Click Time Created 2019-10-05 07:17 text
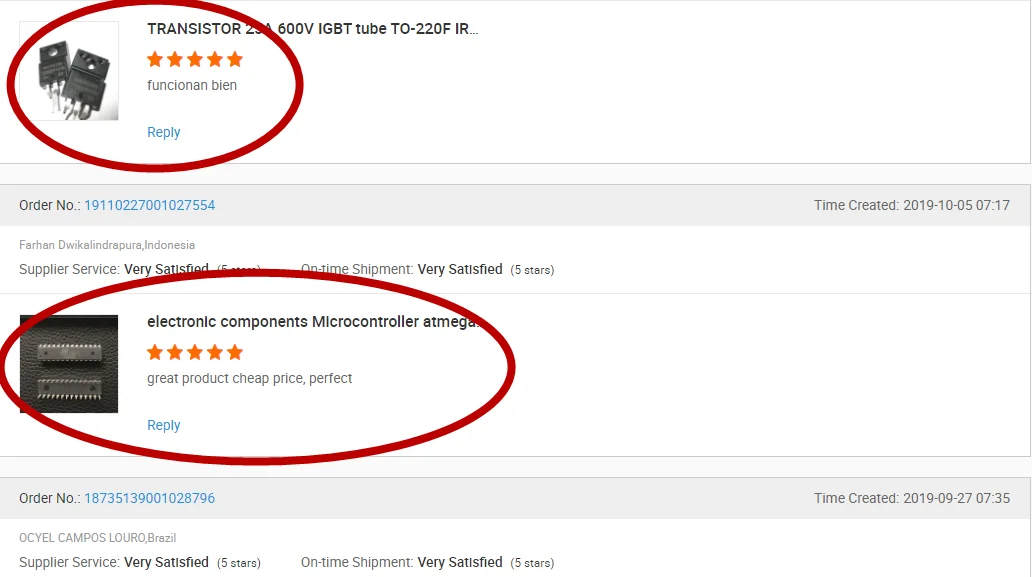The height and width of the screenshot is (577, 1032). point(912,205)
